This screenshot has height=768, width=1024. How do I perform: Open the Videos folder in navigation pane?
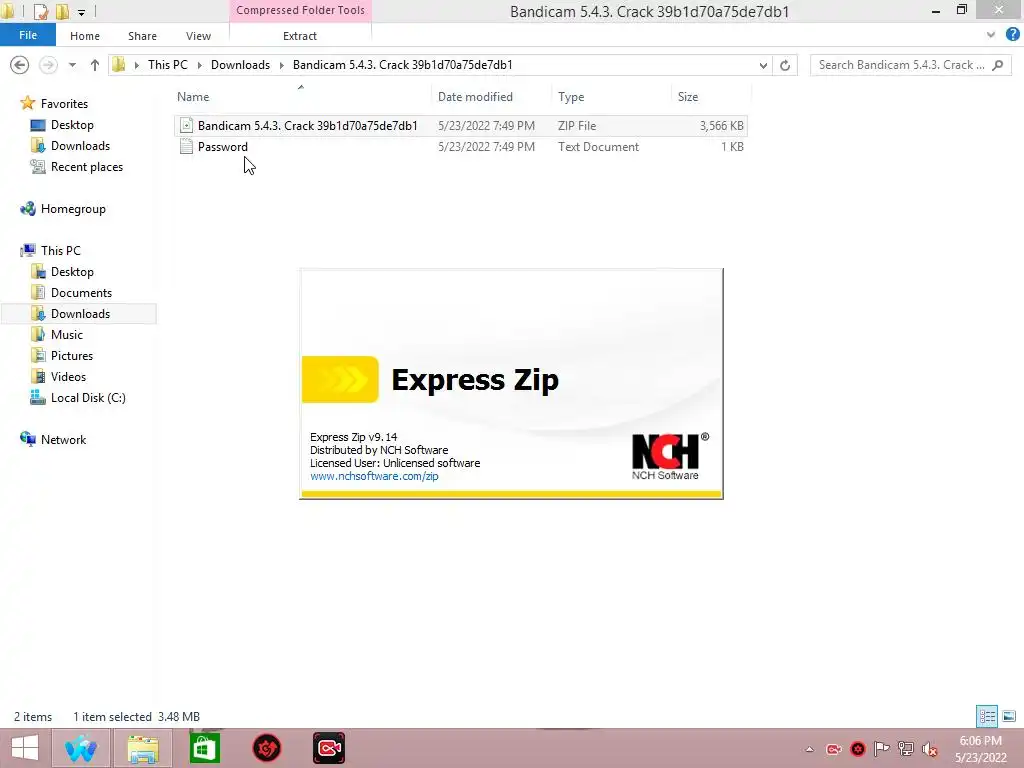pyautogui.click(x=68, y=377)
